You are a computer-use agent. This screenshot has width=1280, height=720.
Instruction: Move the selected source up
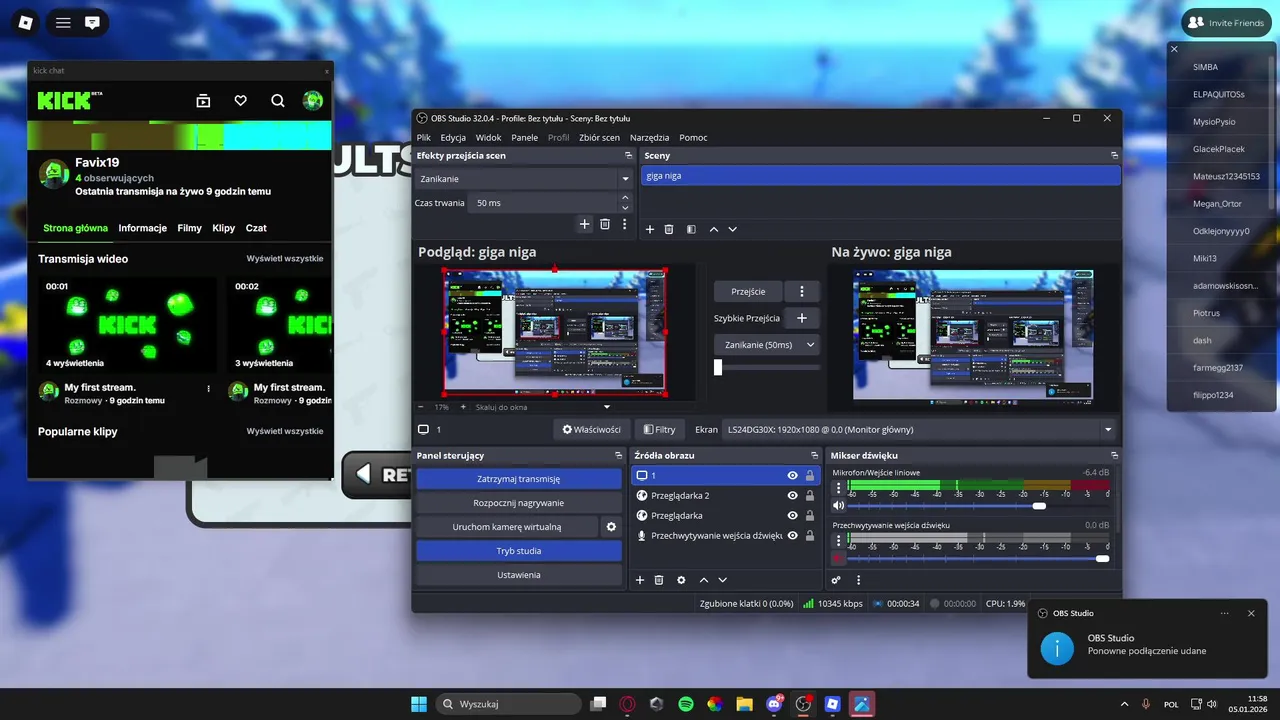tap(703, 580)
